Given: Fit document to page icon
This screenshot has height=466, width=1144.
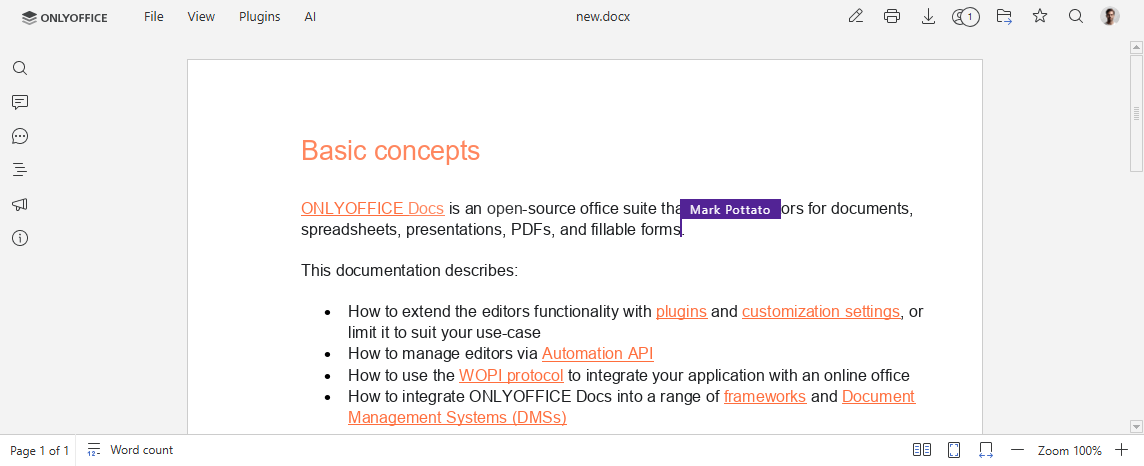Looking at the screenshot, I should [x=954, y=450].
